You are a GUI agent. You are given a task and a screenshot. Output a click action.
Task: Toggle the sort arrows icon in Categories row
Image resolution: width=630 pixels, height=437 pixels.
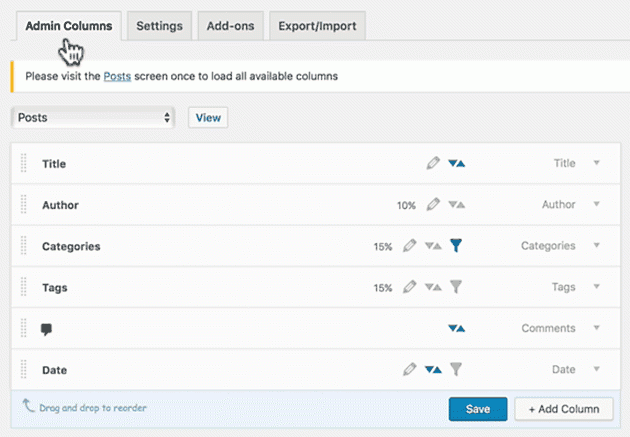point(433,246)
